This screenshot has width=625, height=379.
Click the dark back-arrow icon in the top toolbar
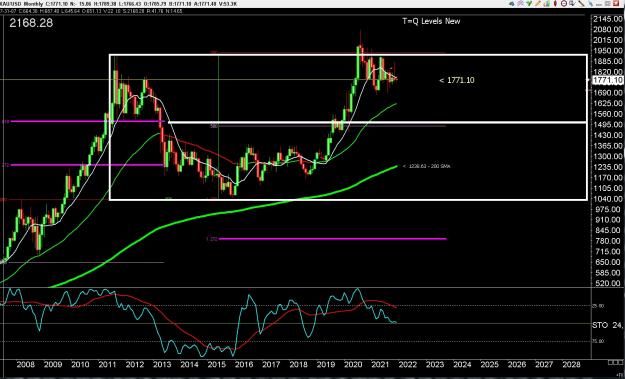(x=512, y=4)
